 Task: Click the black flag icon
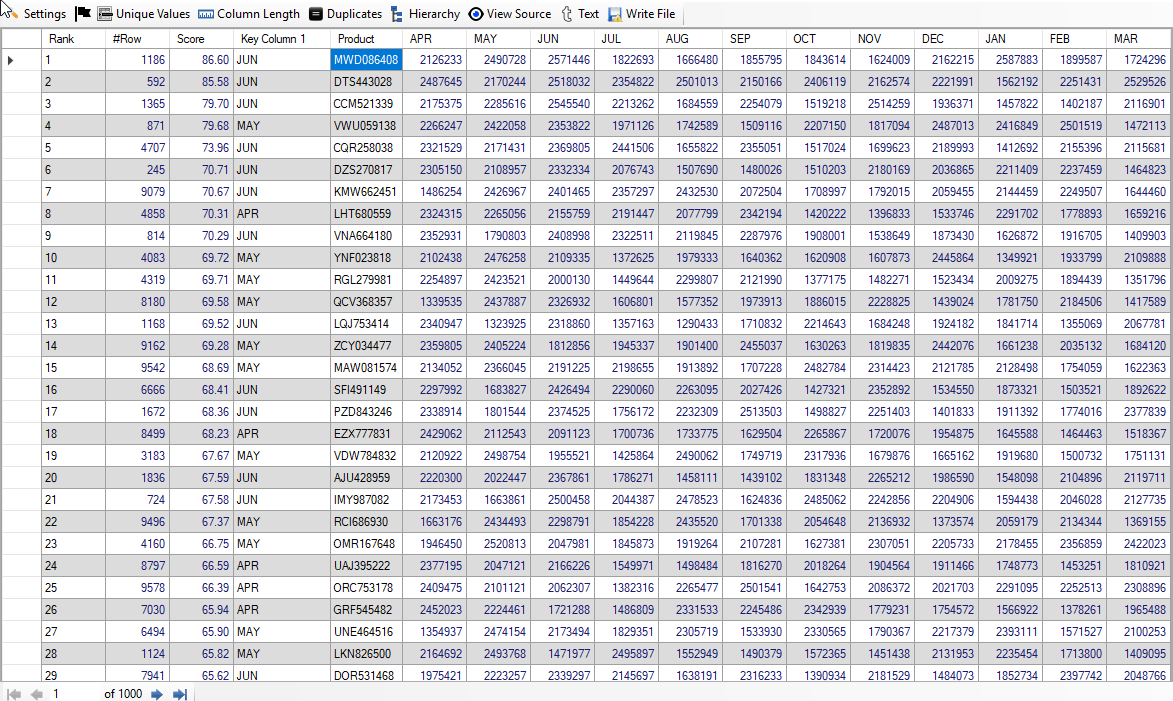coord(83,14)
